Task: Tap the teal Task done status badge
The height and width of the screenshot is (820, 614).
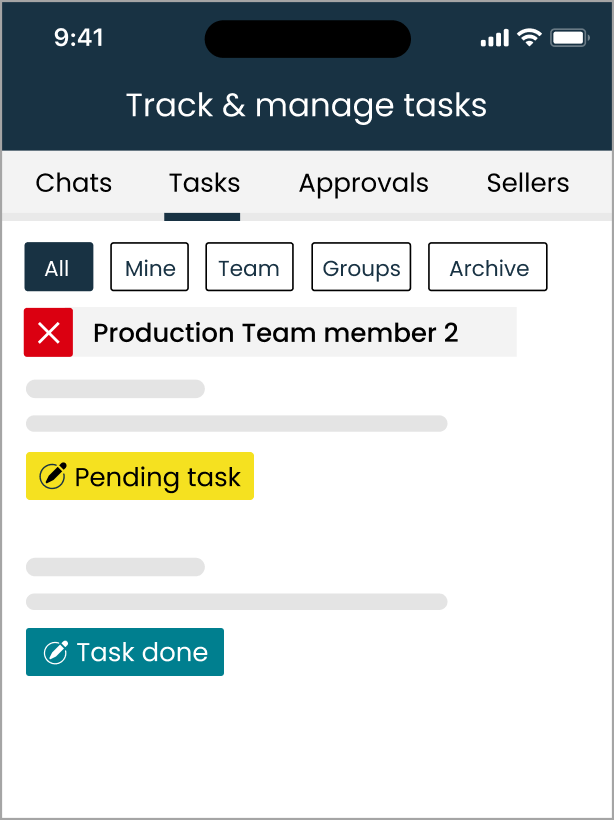Action: (x=124, y=652)
